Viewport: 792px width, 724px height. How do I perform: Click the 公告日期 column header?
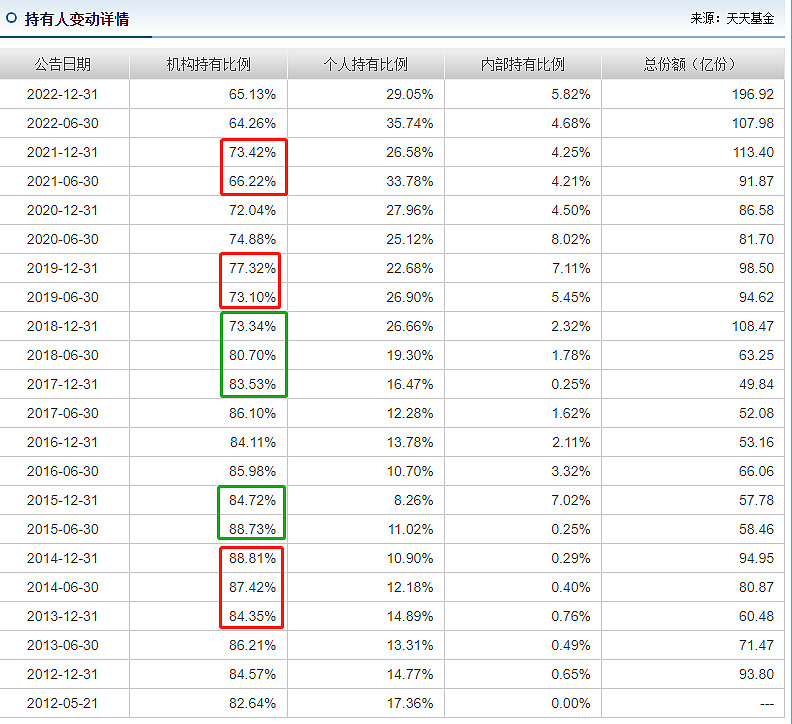point(63,64)
